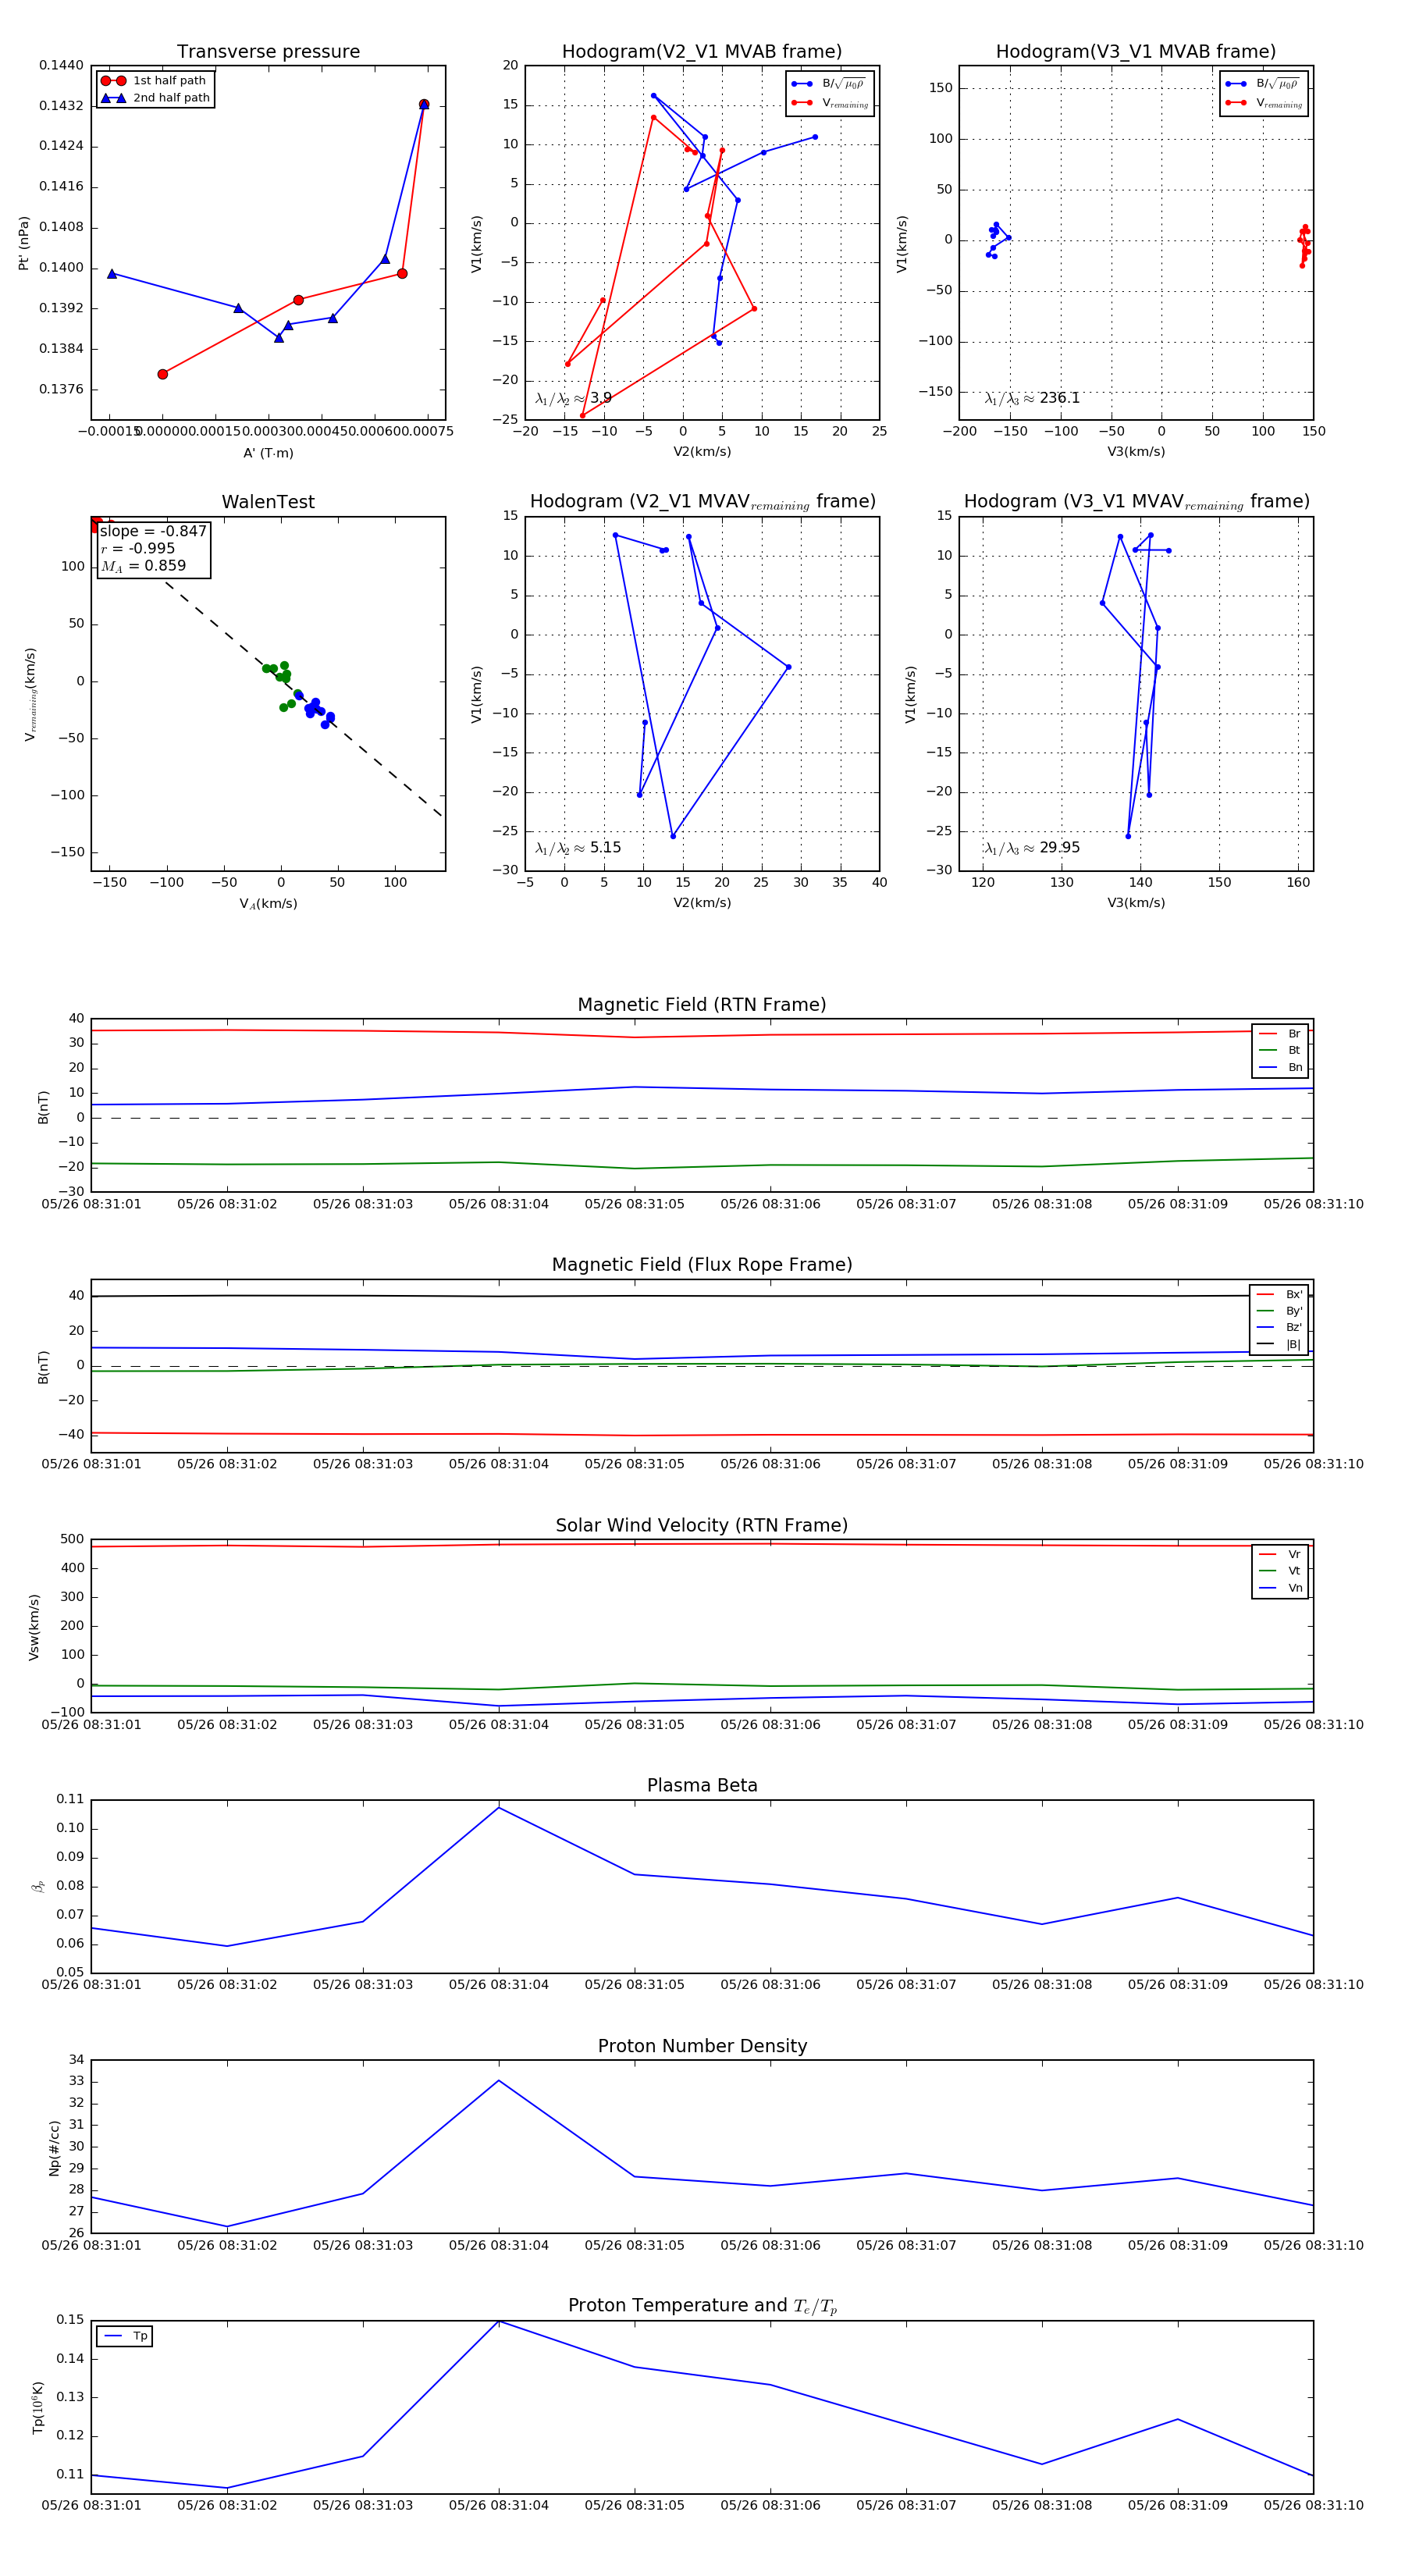
Task: Click the 'Hodogram (V2_V1 MVAV remaining frame)' title
Action: pyautogui.click(x=702, y=502)
